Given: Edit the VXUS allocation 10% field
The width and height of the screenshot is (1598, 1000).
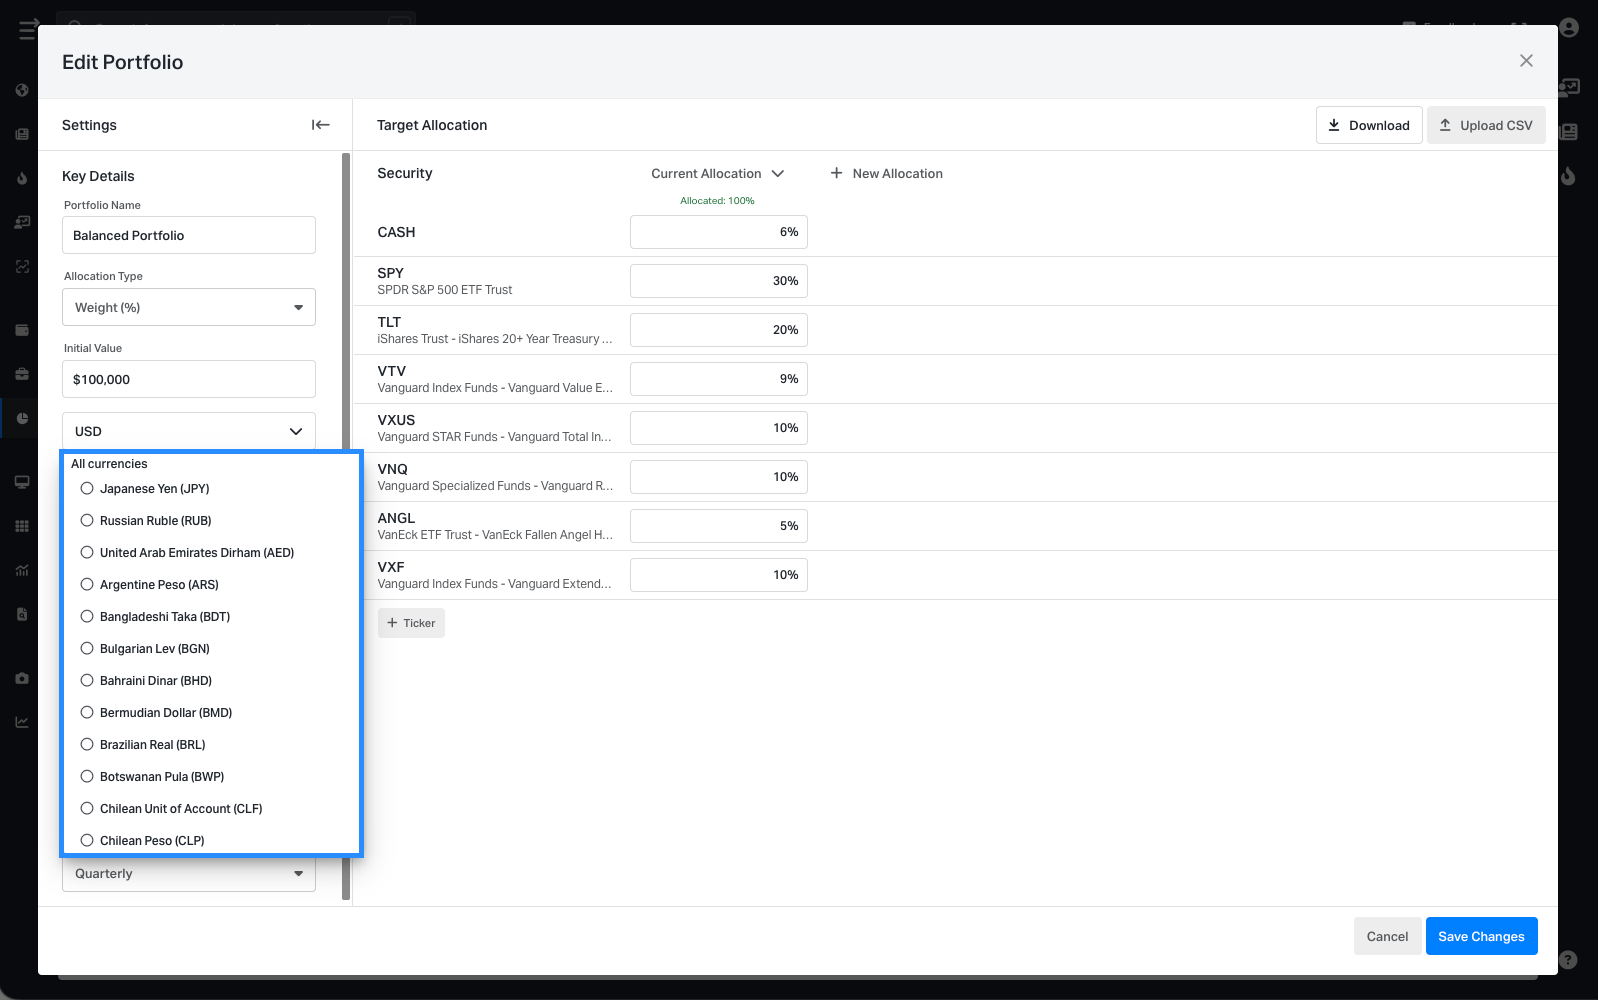Looking at the screenshot, I should pos(719,428).
